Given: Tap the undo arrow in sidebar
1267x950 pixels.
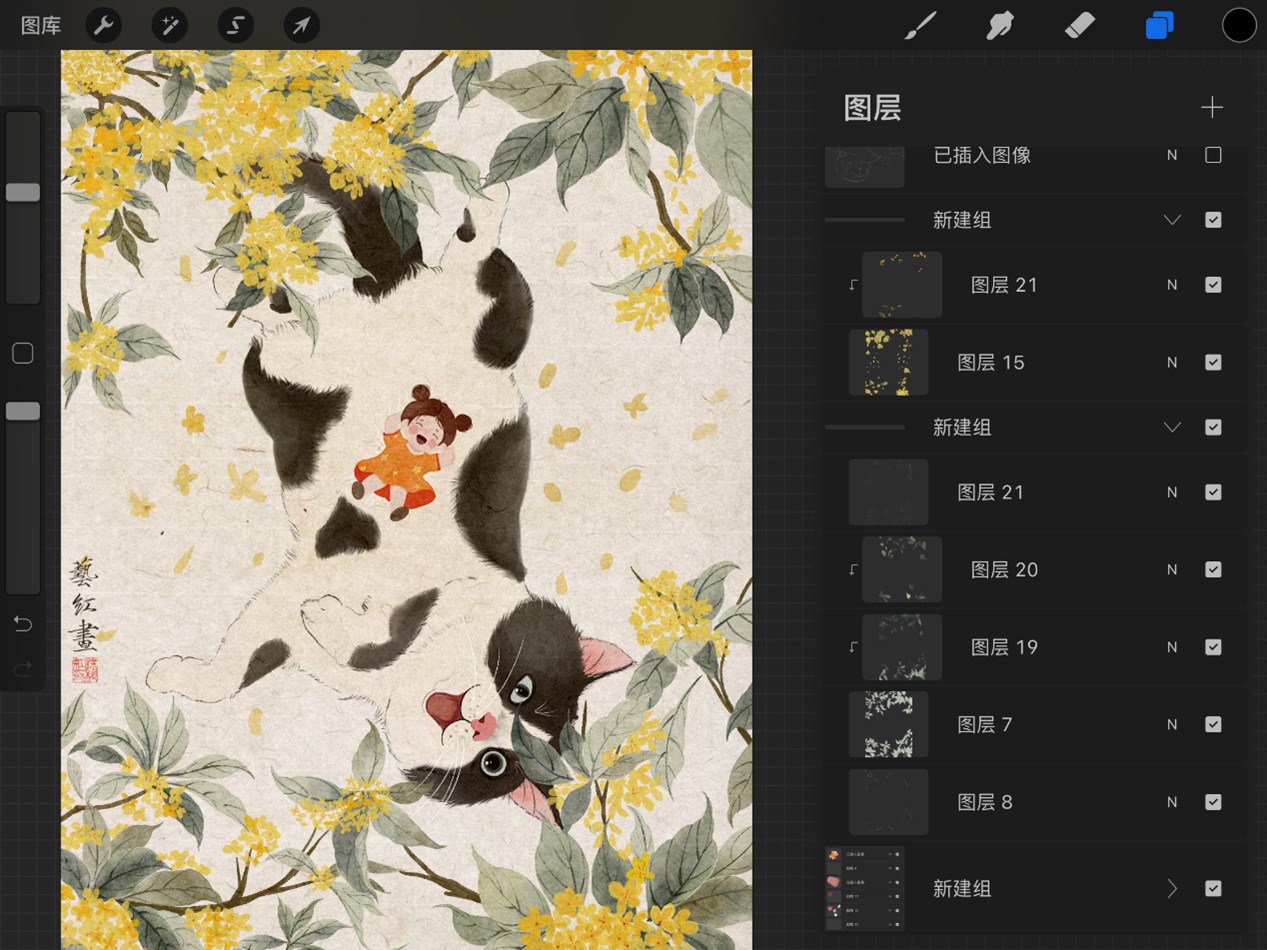Looking at the screenshot, I should [x=23, y=624].
